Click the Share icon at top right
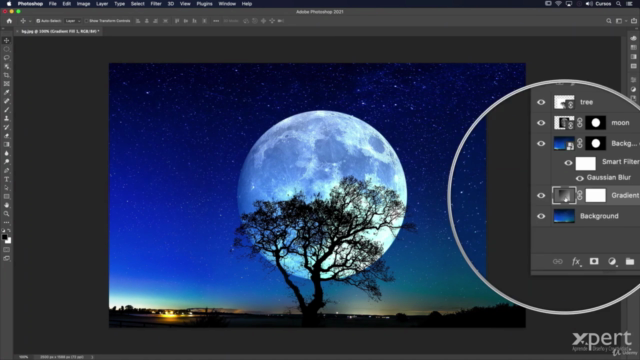The image size is (640, 360). tap(634, 21)
